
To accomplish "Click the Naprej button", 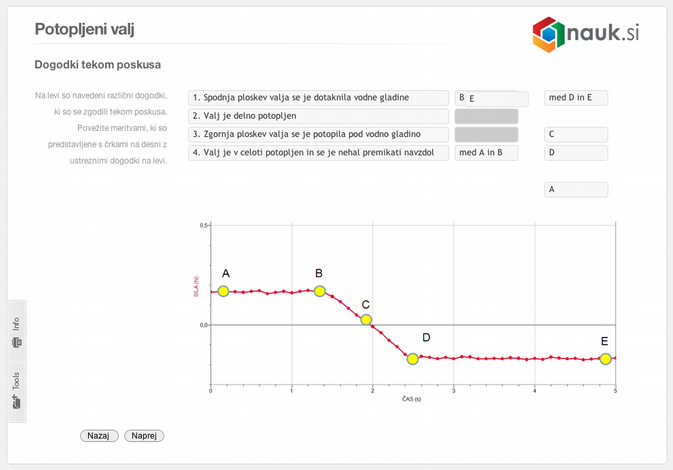I will click(x=144, y=436).
